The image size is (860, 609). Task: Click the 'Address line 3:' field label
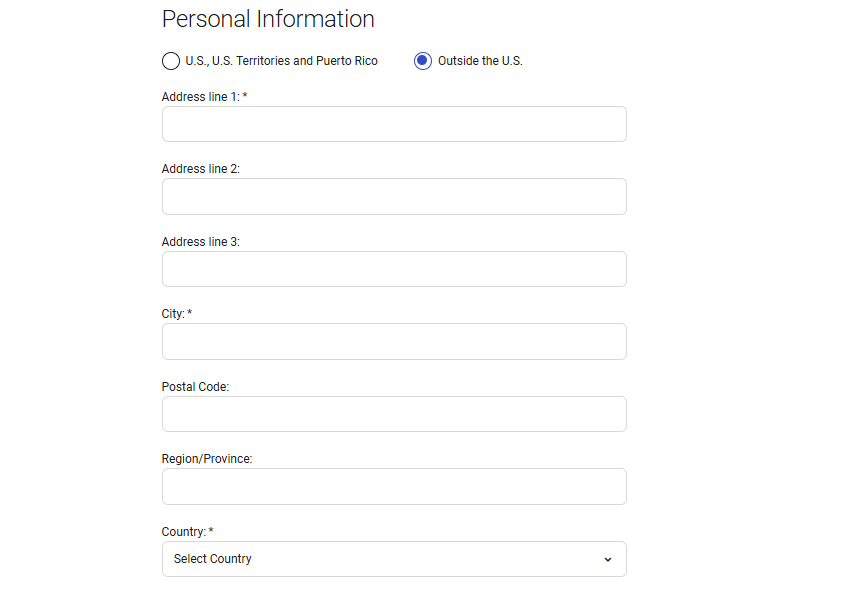coord(200,242)
